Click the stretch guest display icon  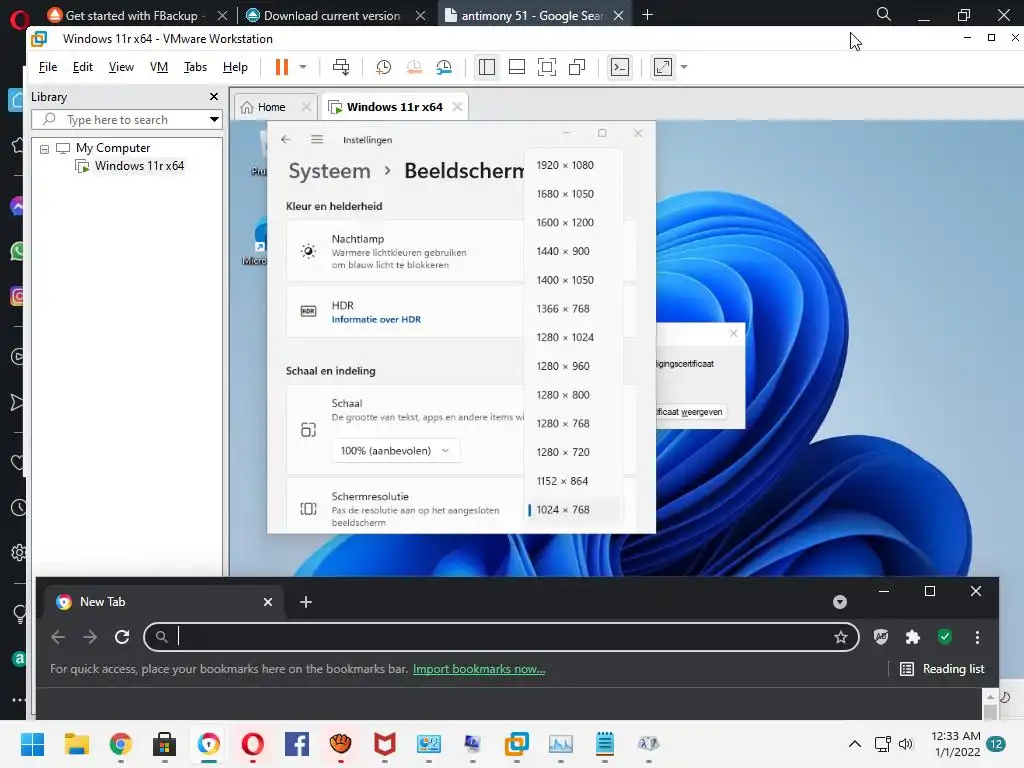coord(663,67)
